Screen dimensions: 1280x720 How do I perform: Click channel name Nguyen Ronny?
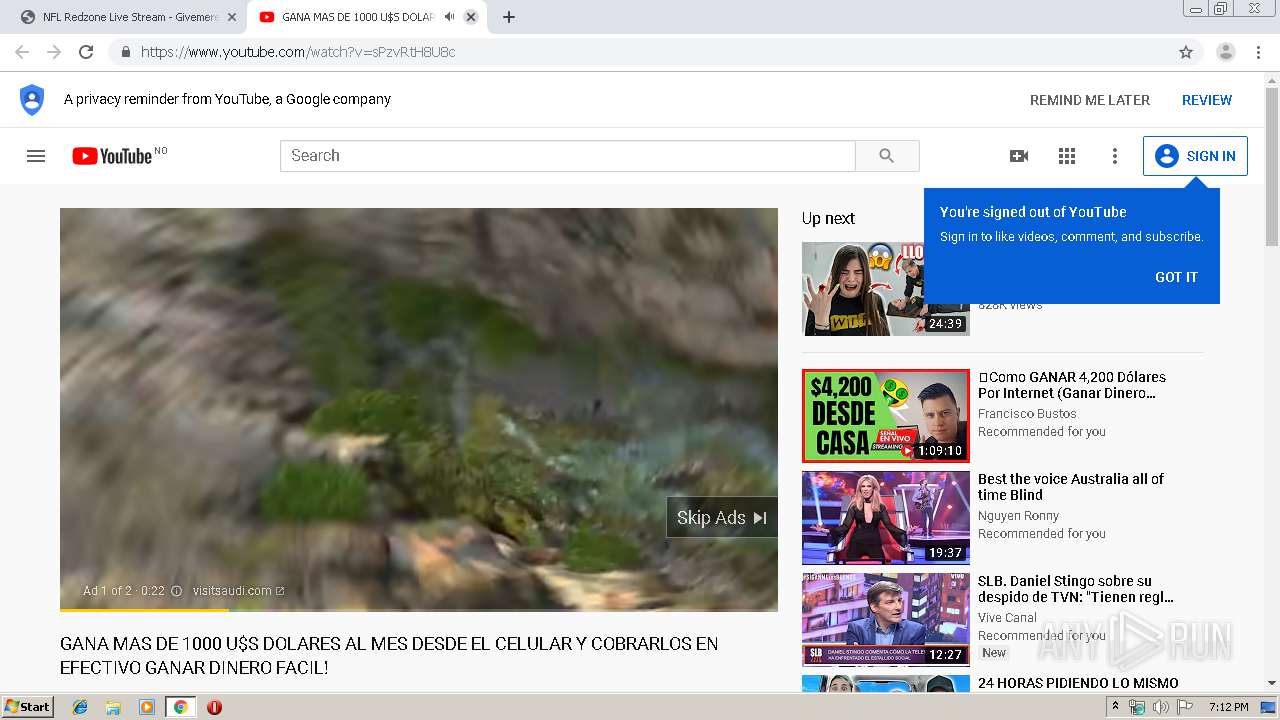click(1018, 516)
